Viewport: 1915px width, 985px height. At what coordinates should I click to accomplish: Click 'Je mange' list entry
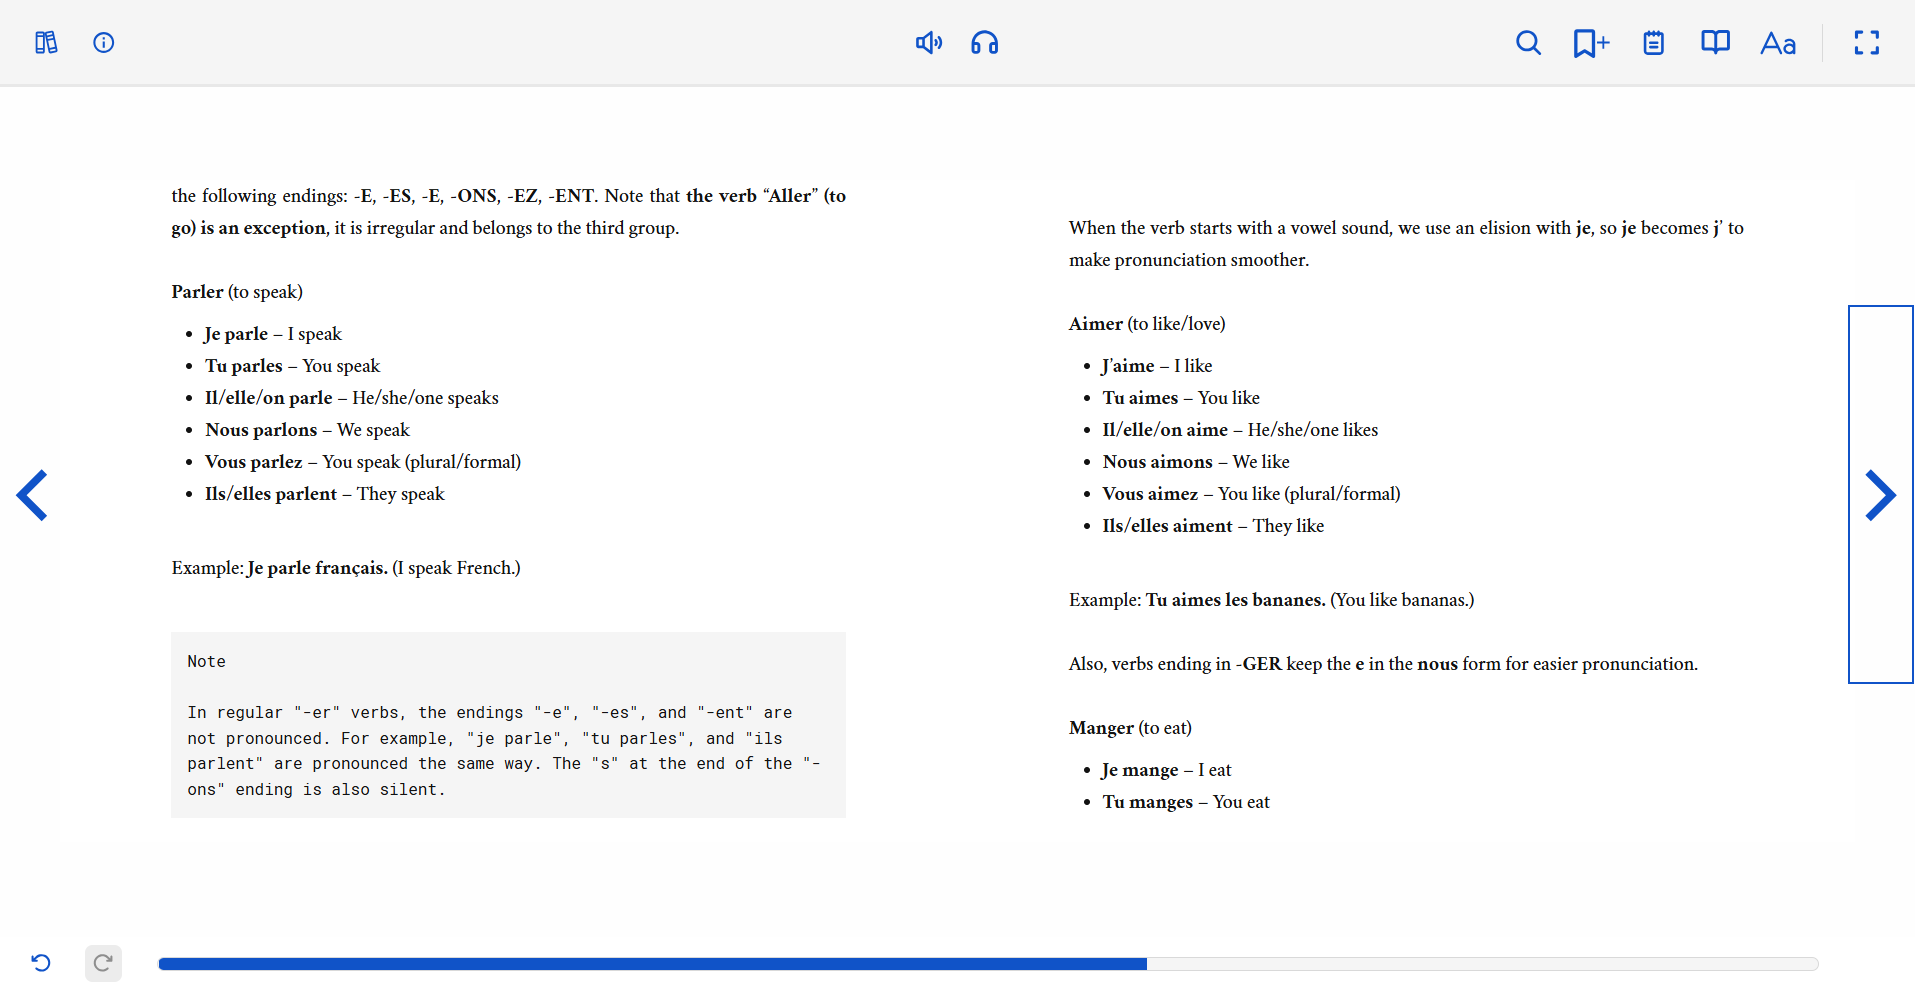point(1166,770)
